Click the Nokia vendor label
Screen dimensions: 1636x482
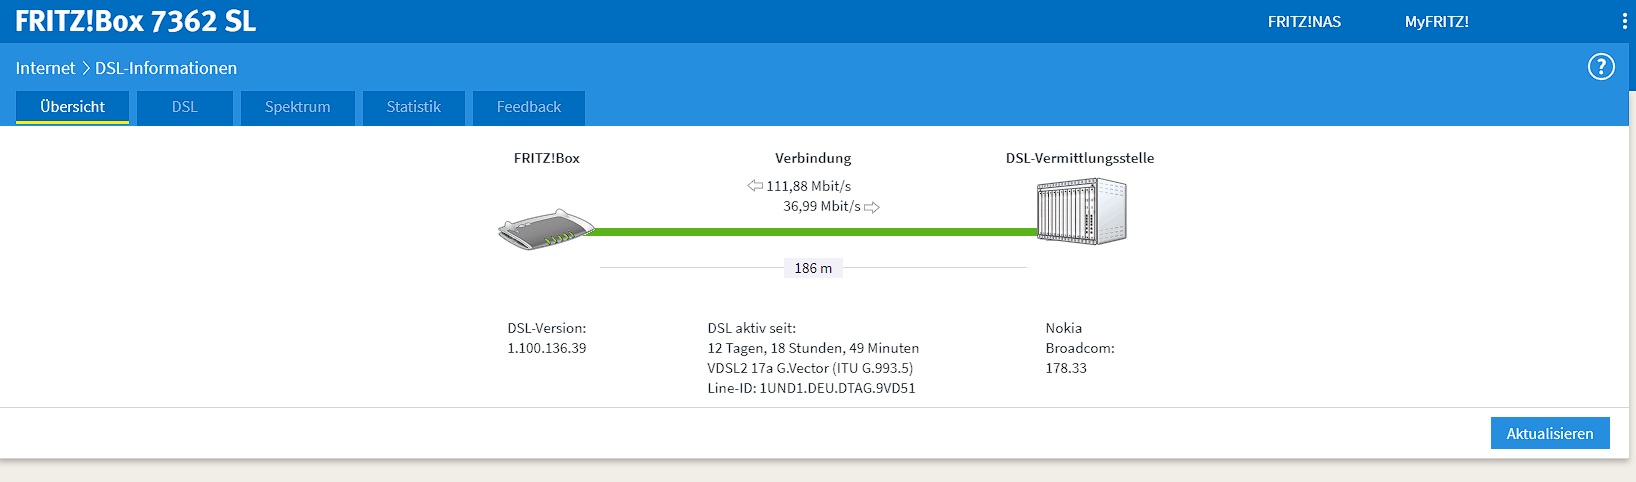[x=1064, y=328]
